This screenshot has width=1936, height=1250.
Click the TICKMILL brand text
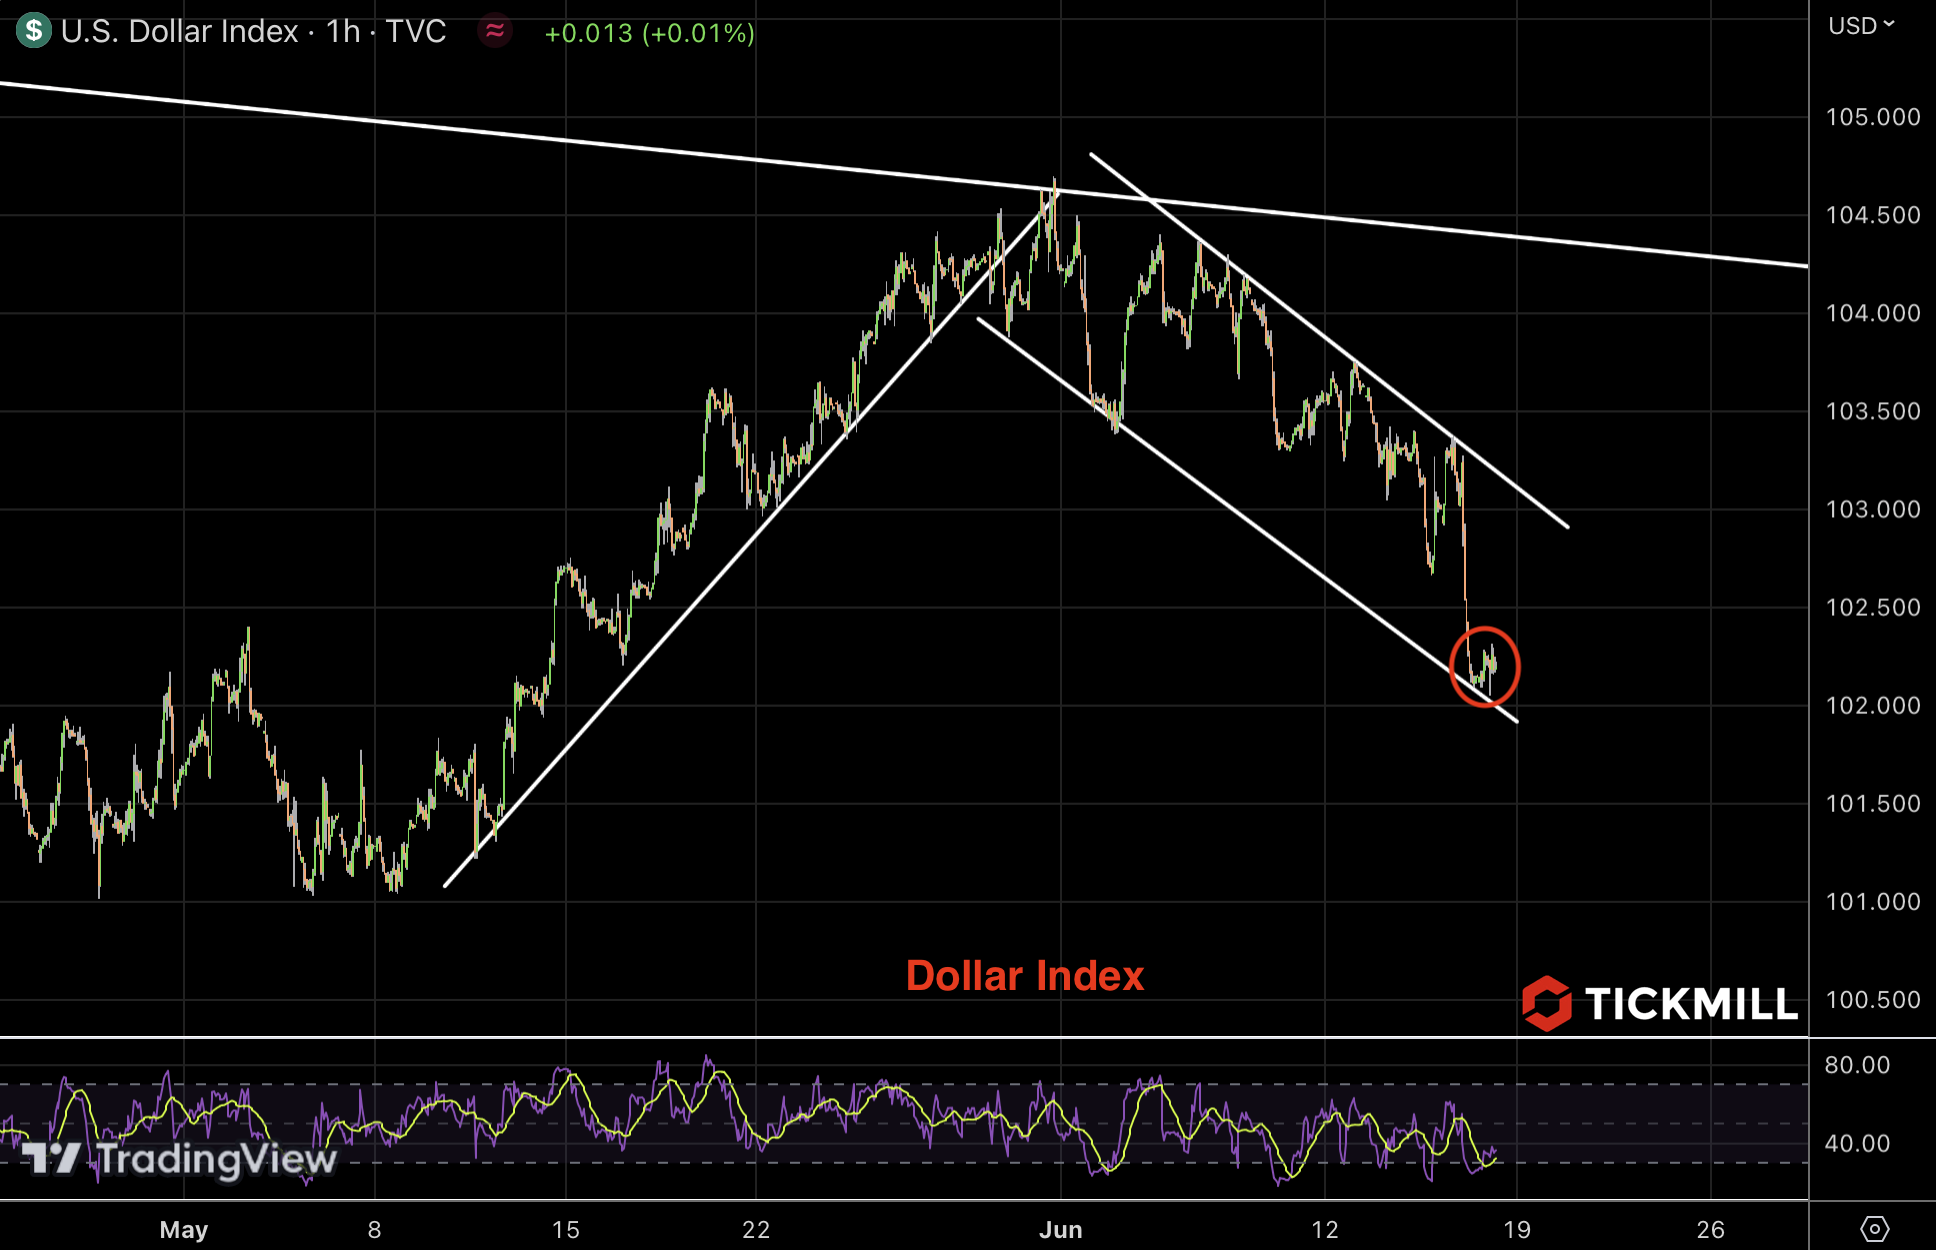pyautogui.click(x=1691, y=1004)
